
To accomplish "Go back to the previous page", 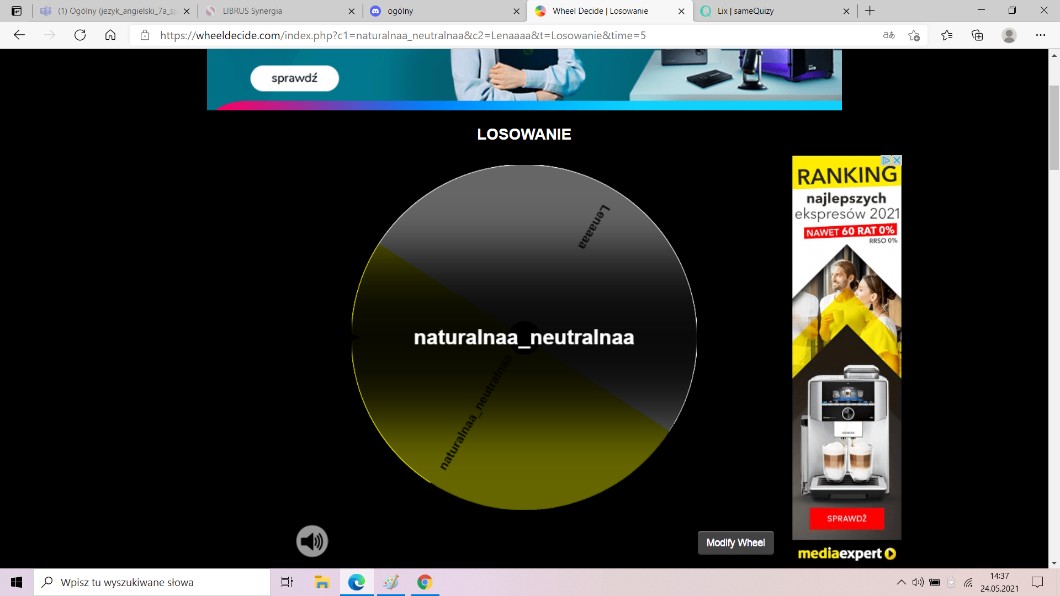I will tap(19, 35).
